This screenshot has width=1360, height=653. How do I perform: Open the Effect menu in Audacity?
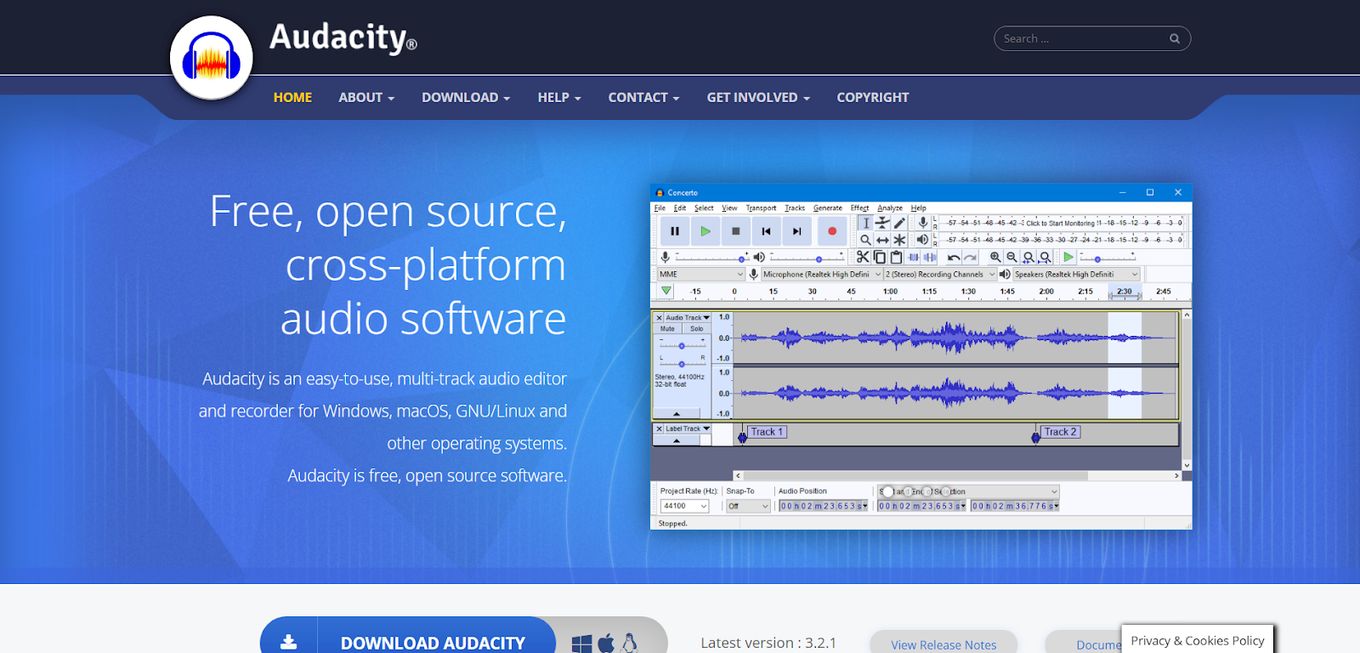click(x=859, y=208)
